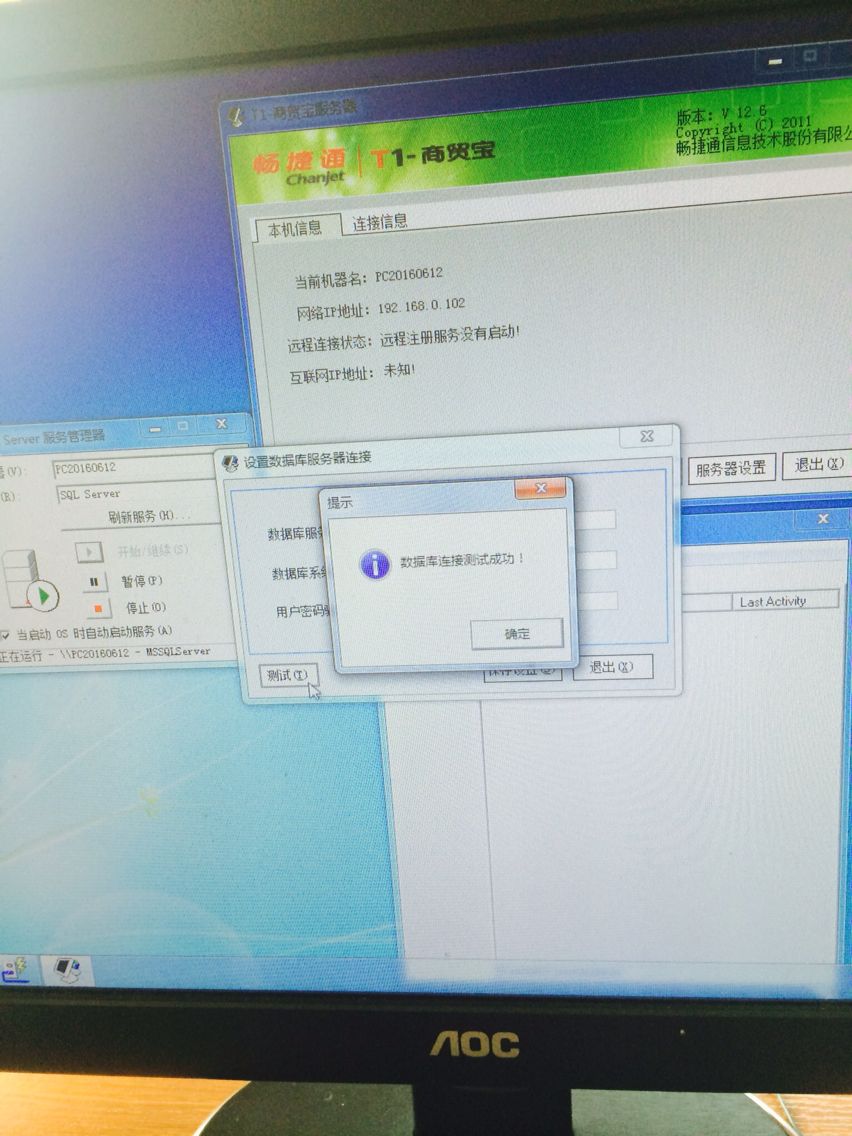Click 确定 in the 提示 dialog
852x1136 pixels.
click(517, 634)
